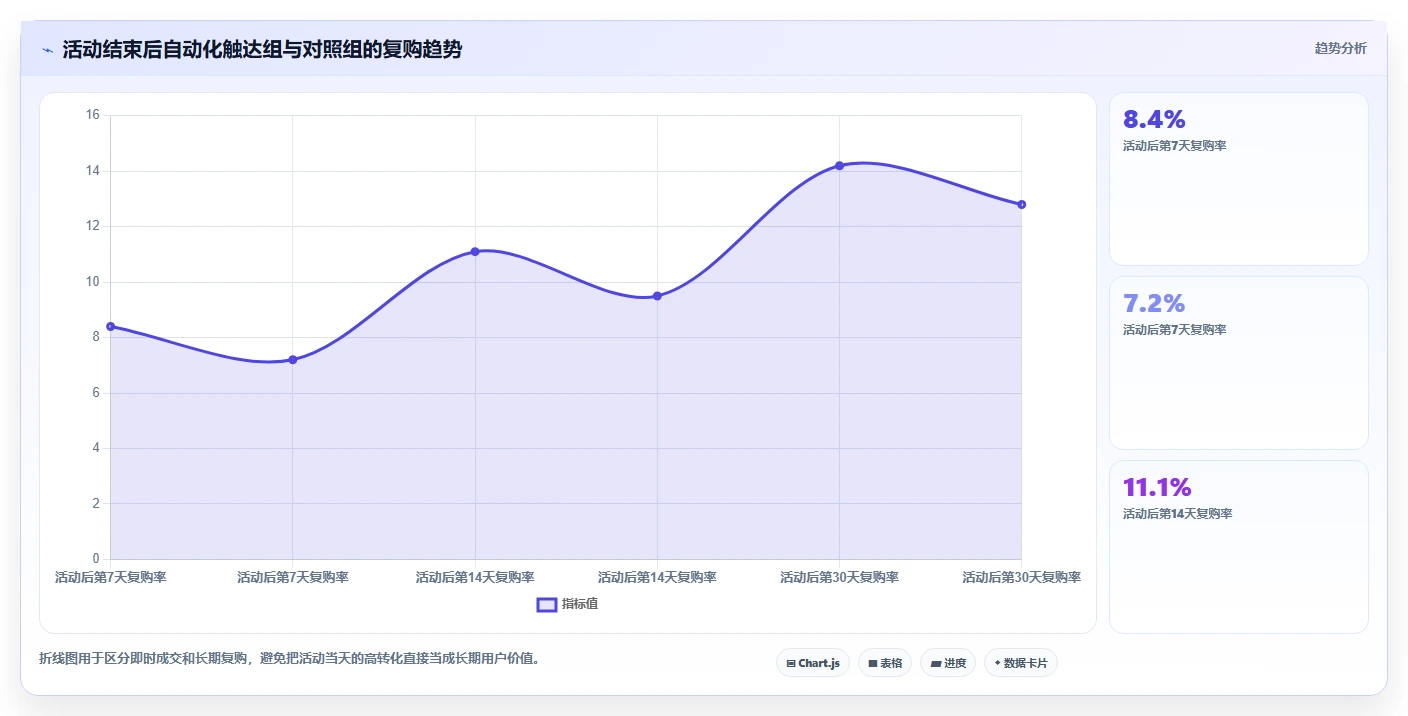Screen dimensions: 1408x716
Task: Click the purple legend swatch box
Action: point(547,604)
